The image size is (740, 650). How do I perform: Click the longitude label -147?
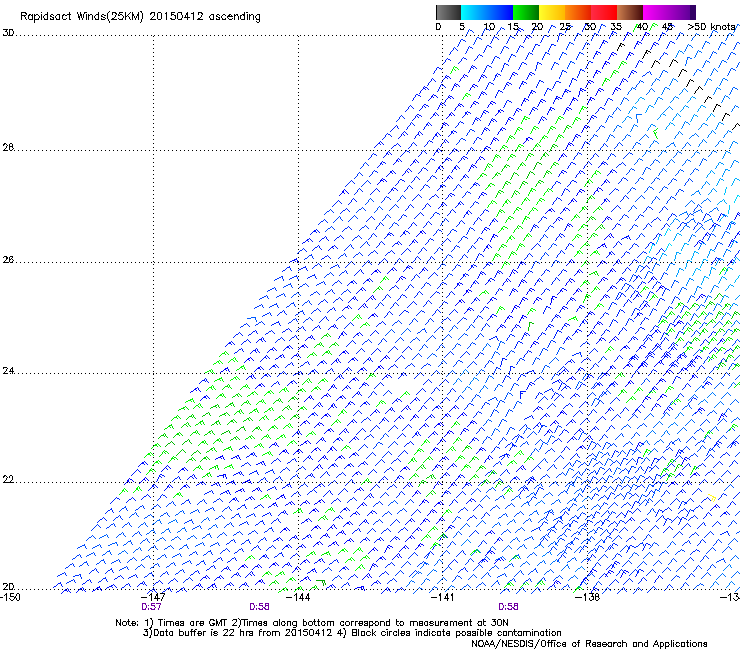click(x=153, y=597)
